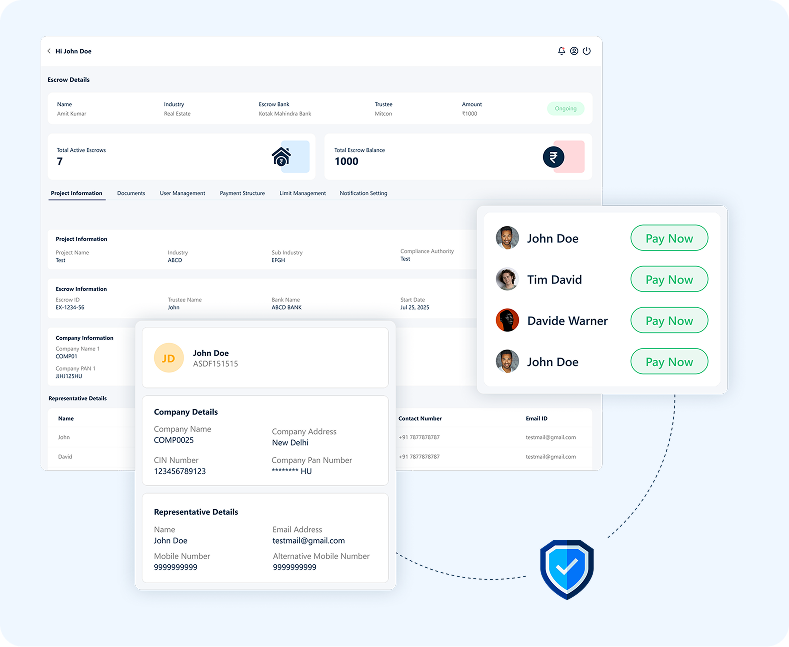Screen dimensions: 789x647
Task: Click the Company Address value New Delhi
Action: [x=290, y=443]
